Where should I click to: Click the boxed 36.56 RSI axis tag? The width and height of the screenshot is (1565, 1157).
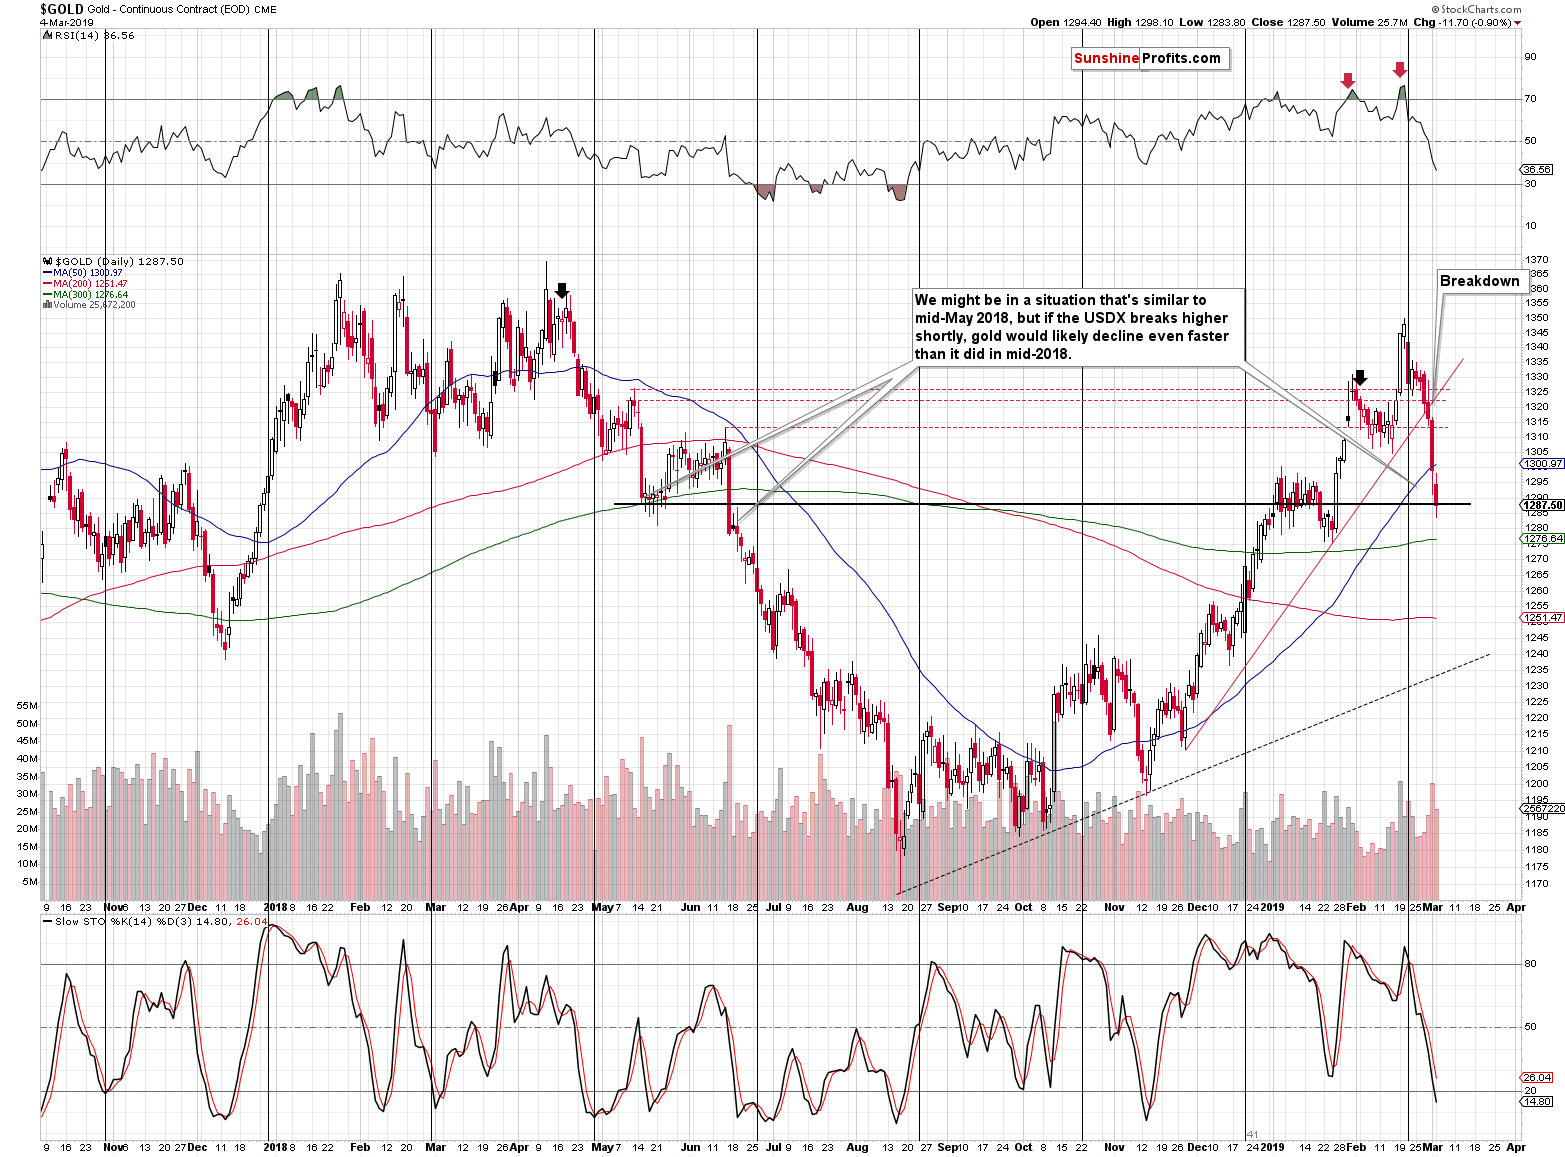tap(1537, 169)
